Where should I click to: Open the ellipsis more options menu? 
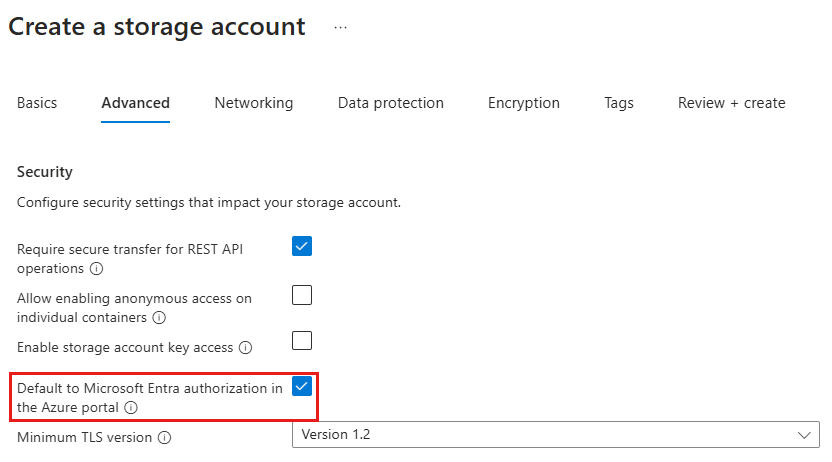tap(341, 28)
